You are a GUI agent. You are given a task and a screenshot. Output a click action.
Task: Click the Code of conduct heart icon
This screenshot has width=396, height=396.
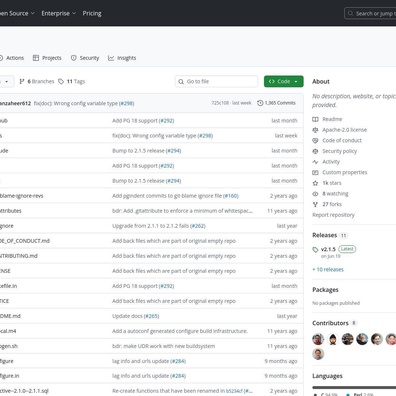click(315, 140)
